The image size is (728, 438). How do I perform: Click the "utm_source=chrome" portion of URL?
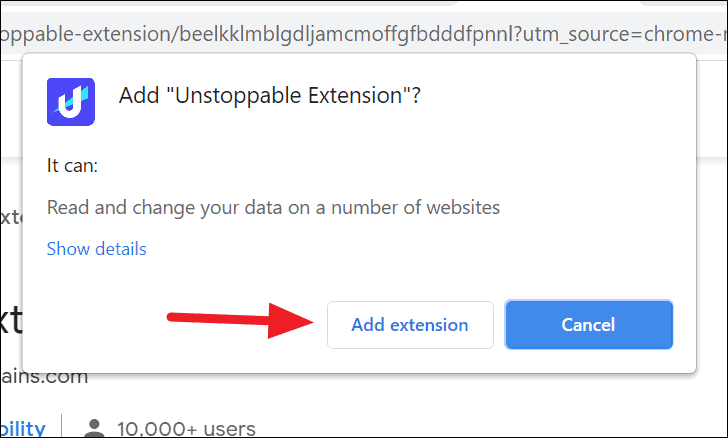(621, 34)
